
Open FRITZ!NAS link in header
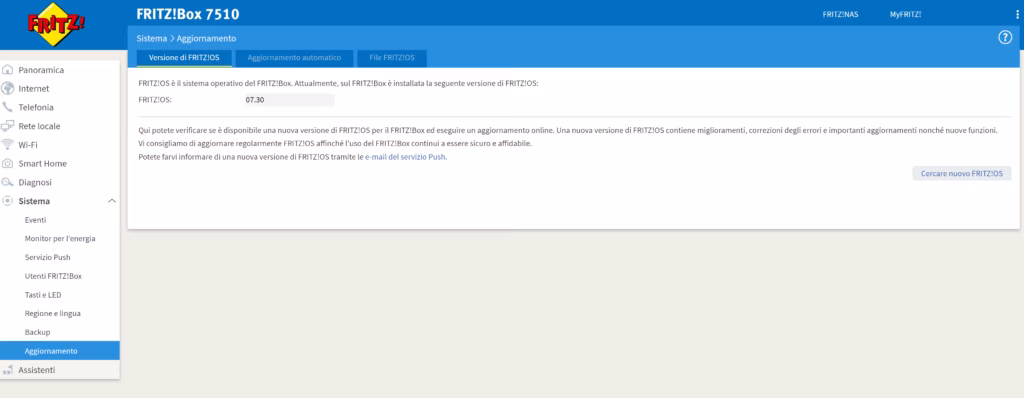(840, 14)
